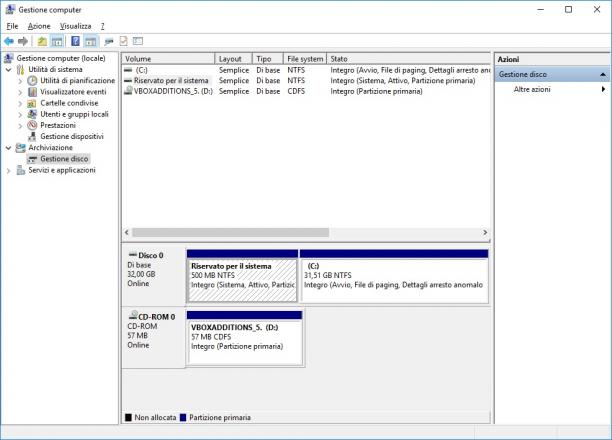The image size is (612, 440).
Task: Expand the Prestazioni node
Action: pyautogui.click(x=20, y=126)
